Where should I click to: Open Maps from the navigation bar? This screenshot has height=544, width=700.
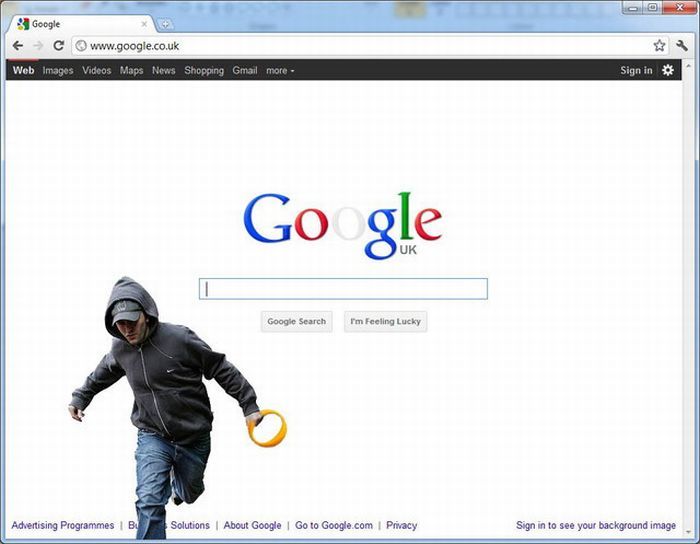132,71
